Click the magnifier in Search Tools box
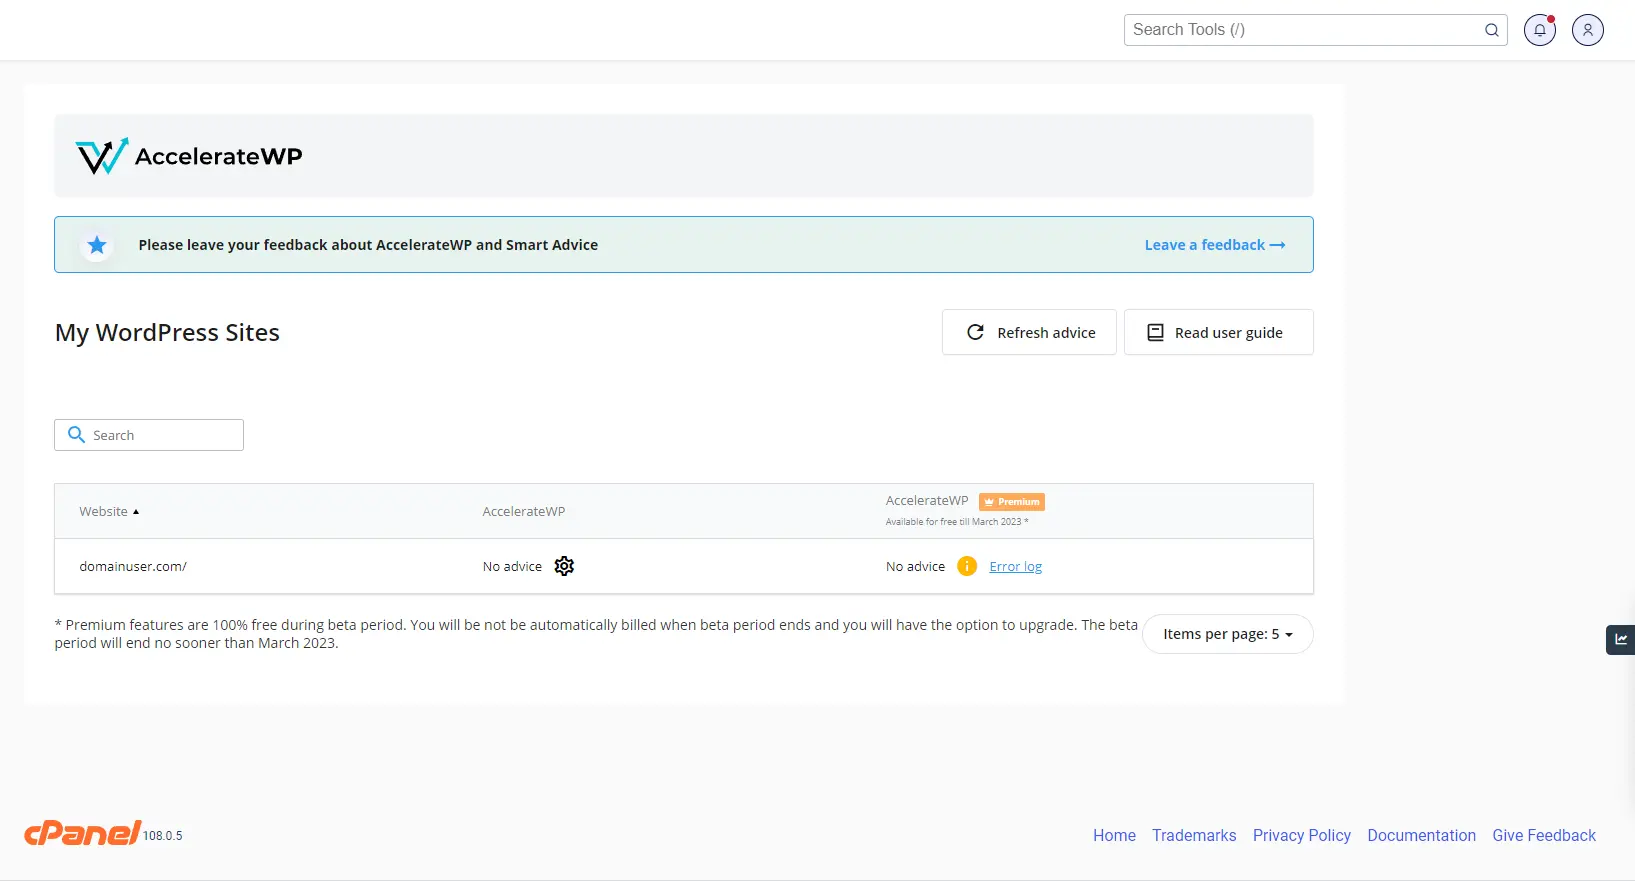 pos(1491,30)
